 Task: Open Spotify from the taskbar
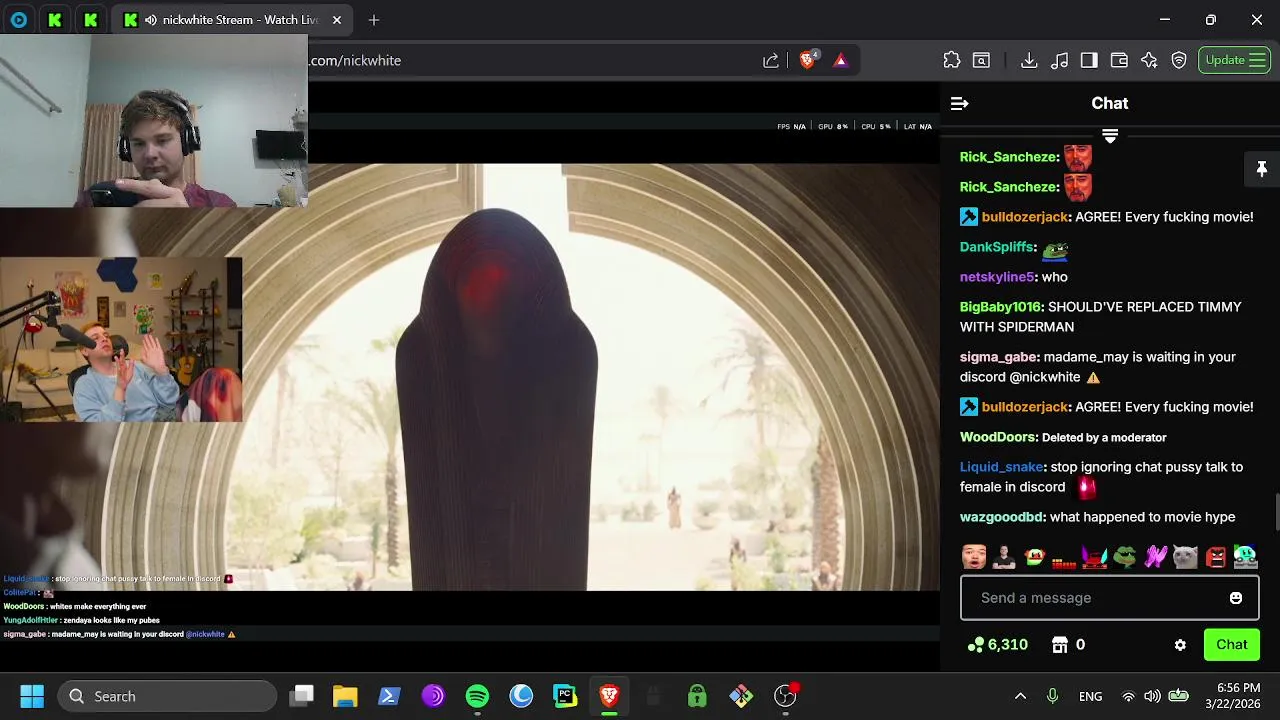477,696
